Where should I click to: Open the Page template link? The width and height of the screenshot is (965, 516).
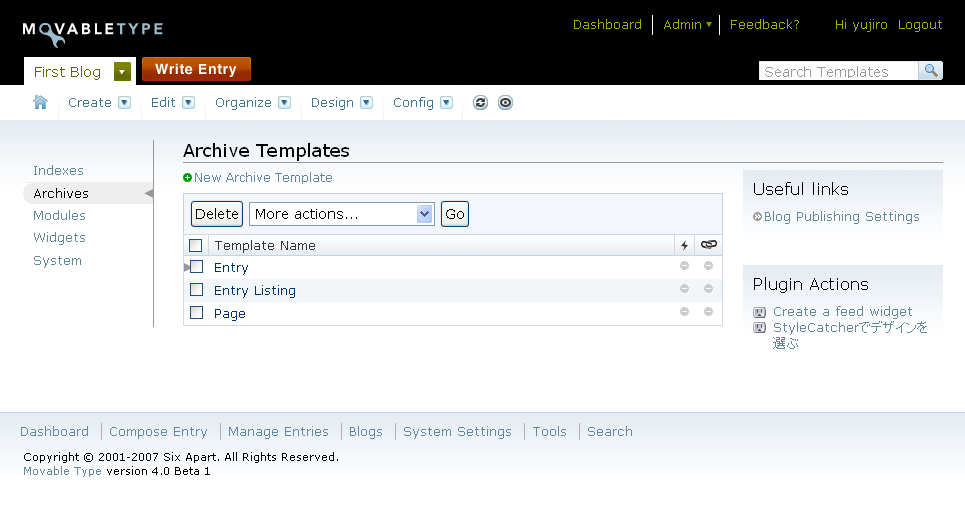click(230, 313)
